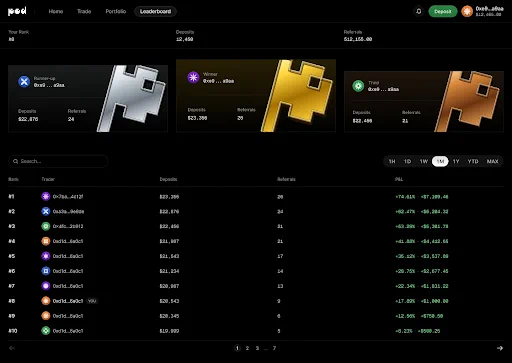Open the wallet address dropdown in the header
Image resolution: width=512 pixels, height=363 pixels.
tap(489, 11)
